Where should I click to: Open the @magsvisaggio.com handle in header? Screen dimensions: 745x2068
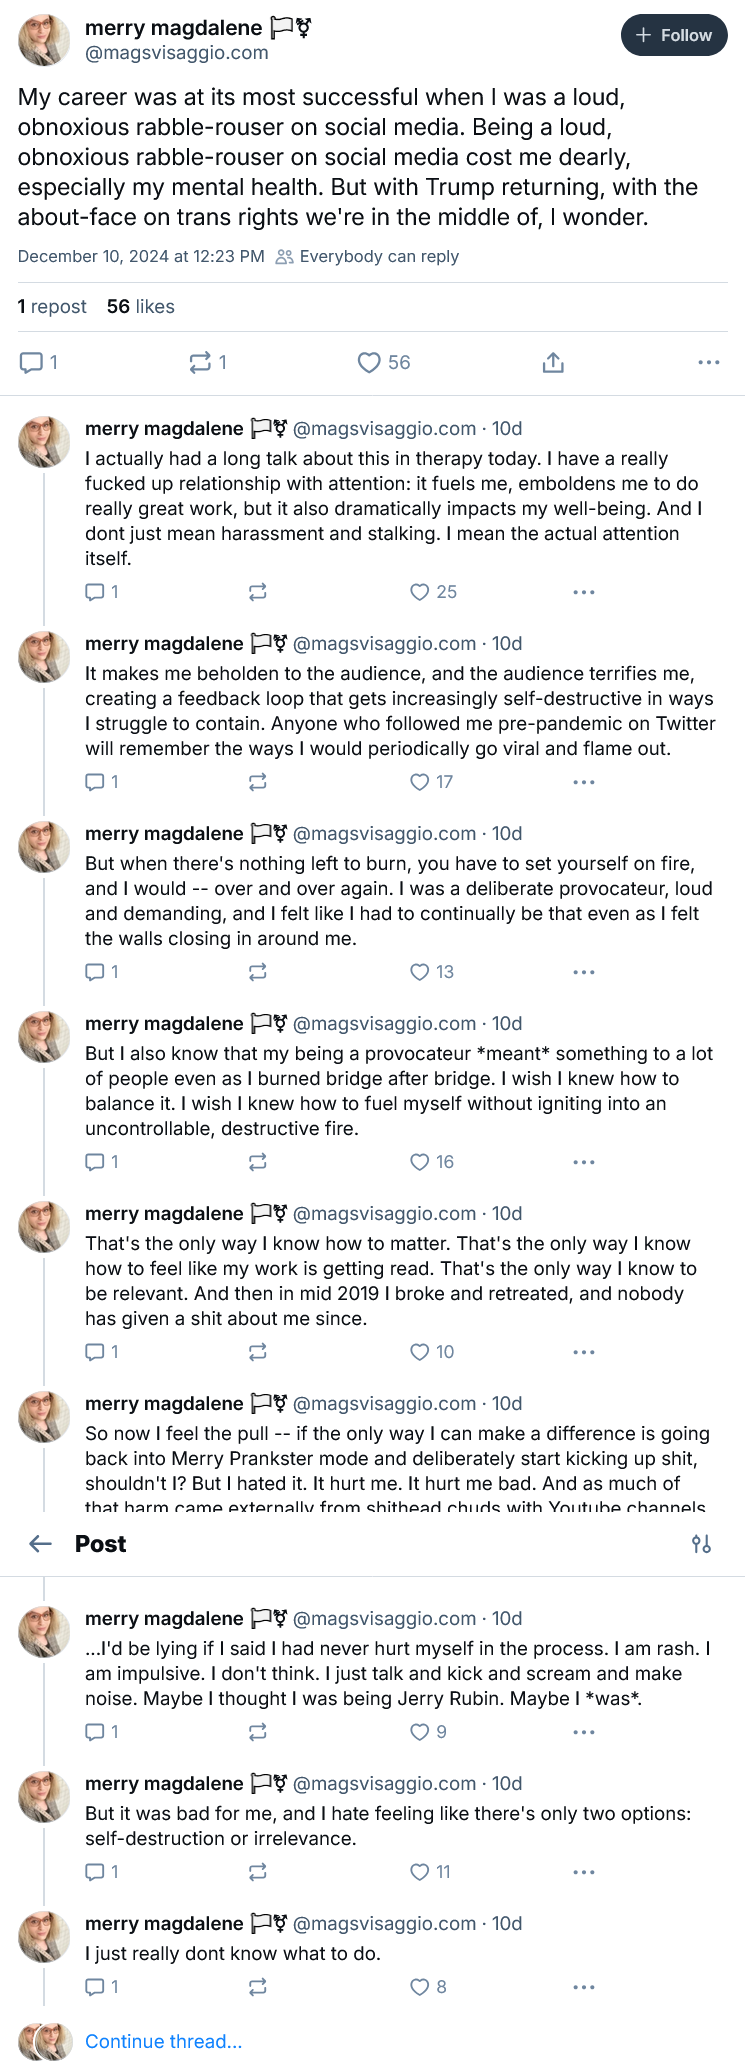pos(177,53)
